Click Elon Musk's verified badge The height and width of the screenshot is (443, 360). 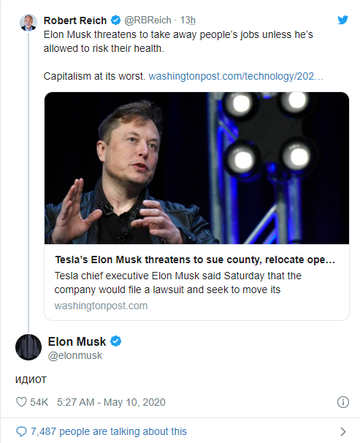(x=116, y=341)
